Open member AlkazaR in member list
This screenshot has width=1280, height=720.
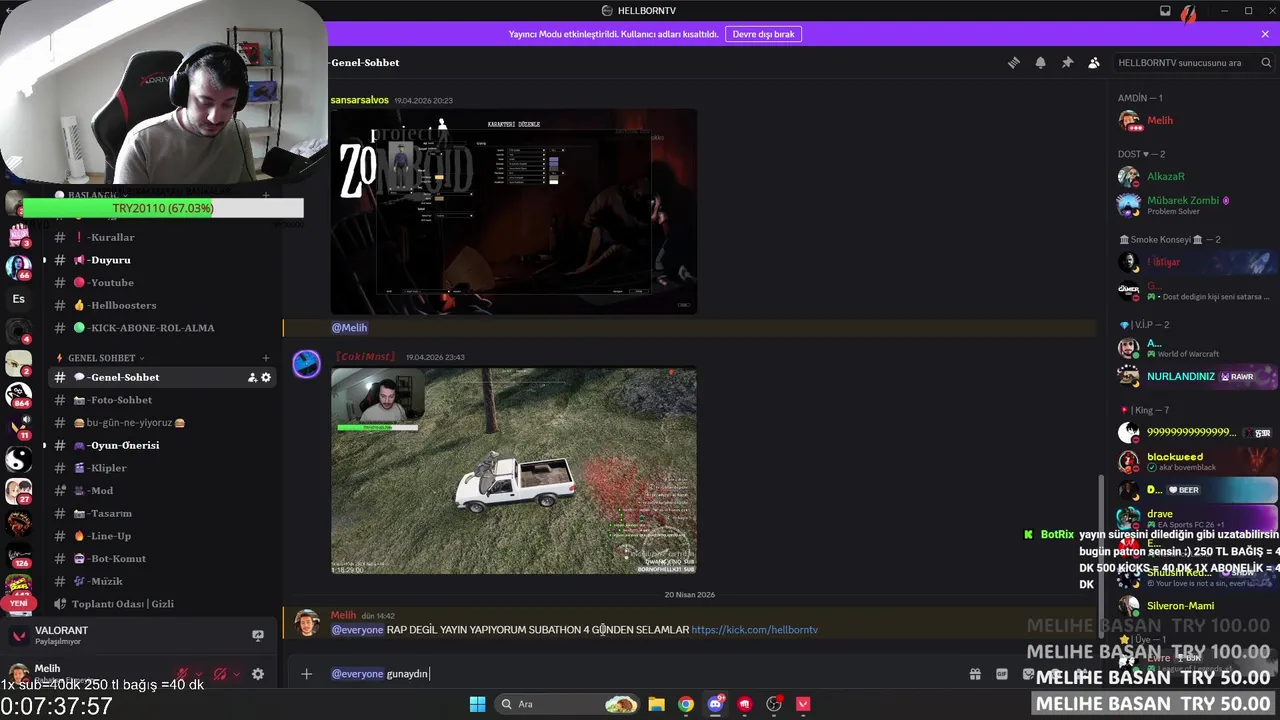(1195, 177)
